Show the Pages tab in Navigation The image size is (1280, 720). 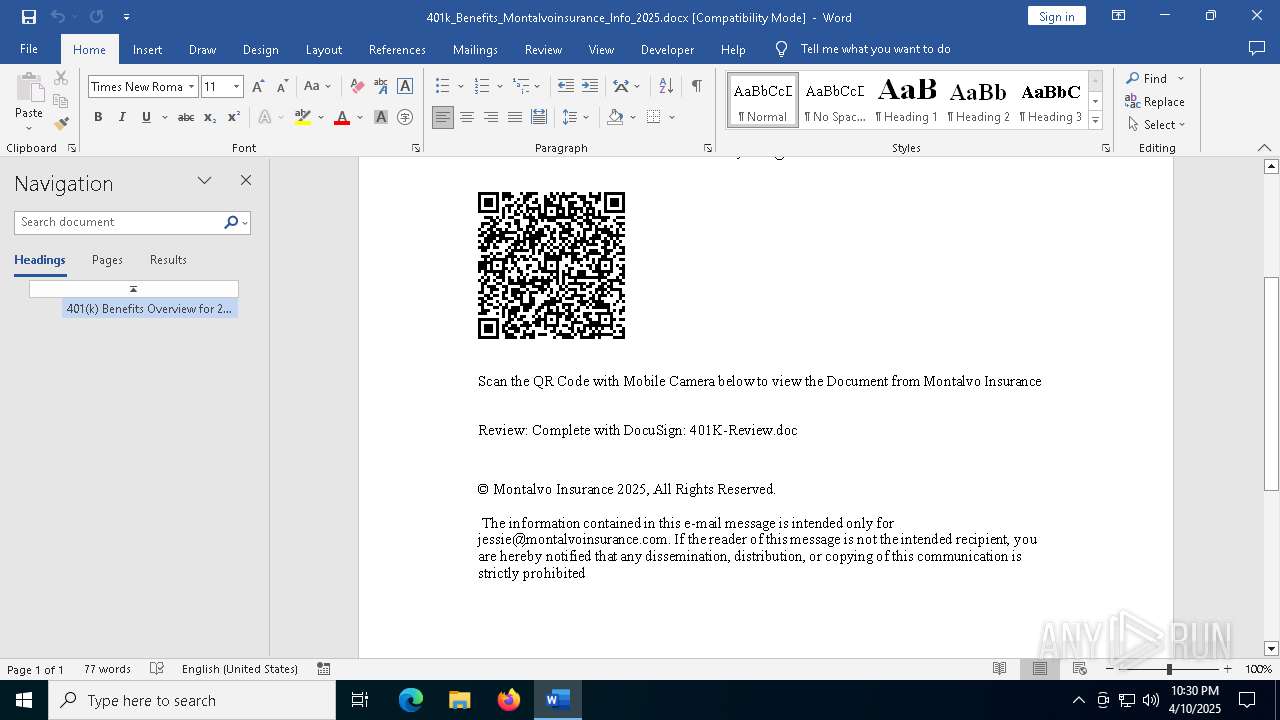(107, 260)
